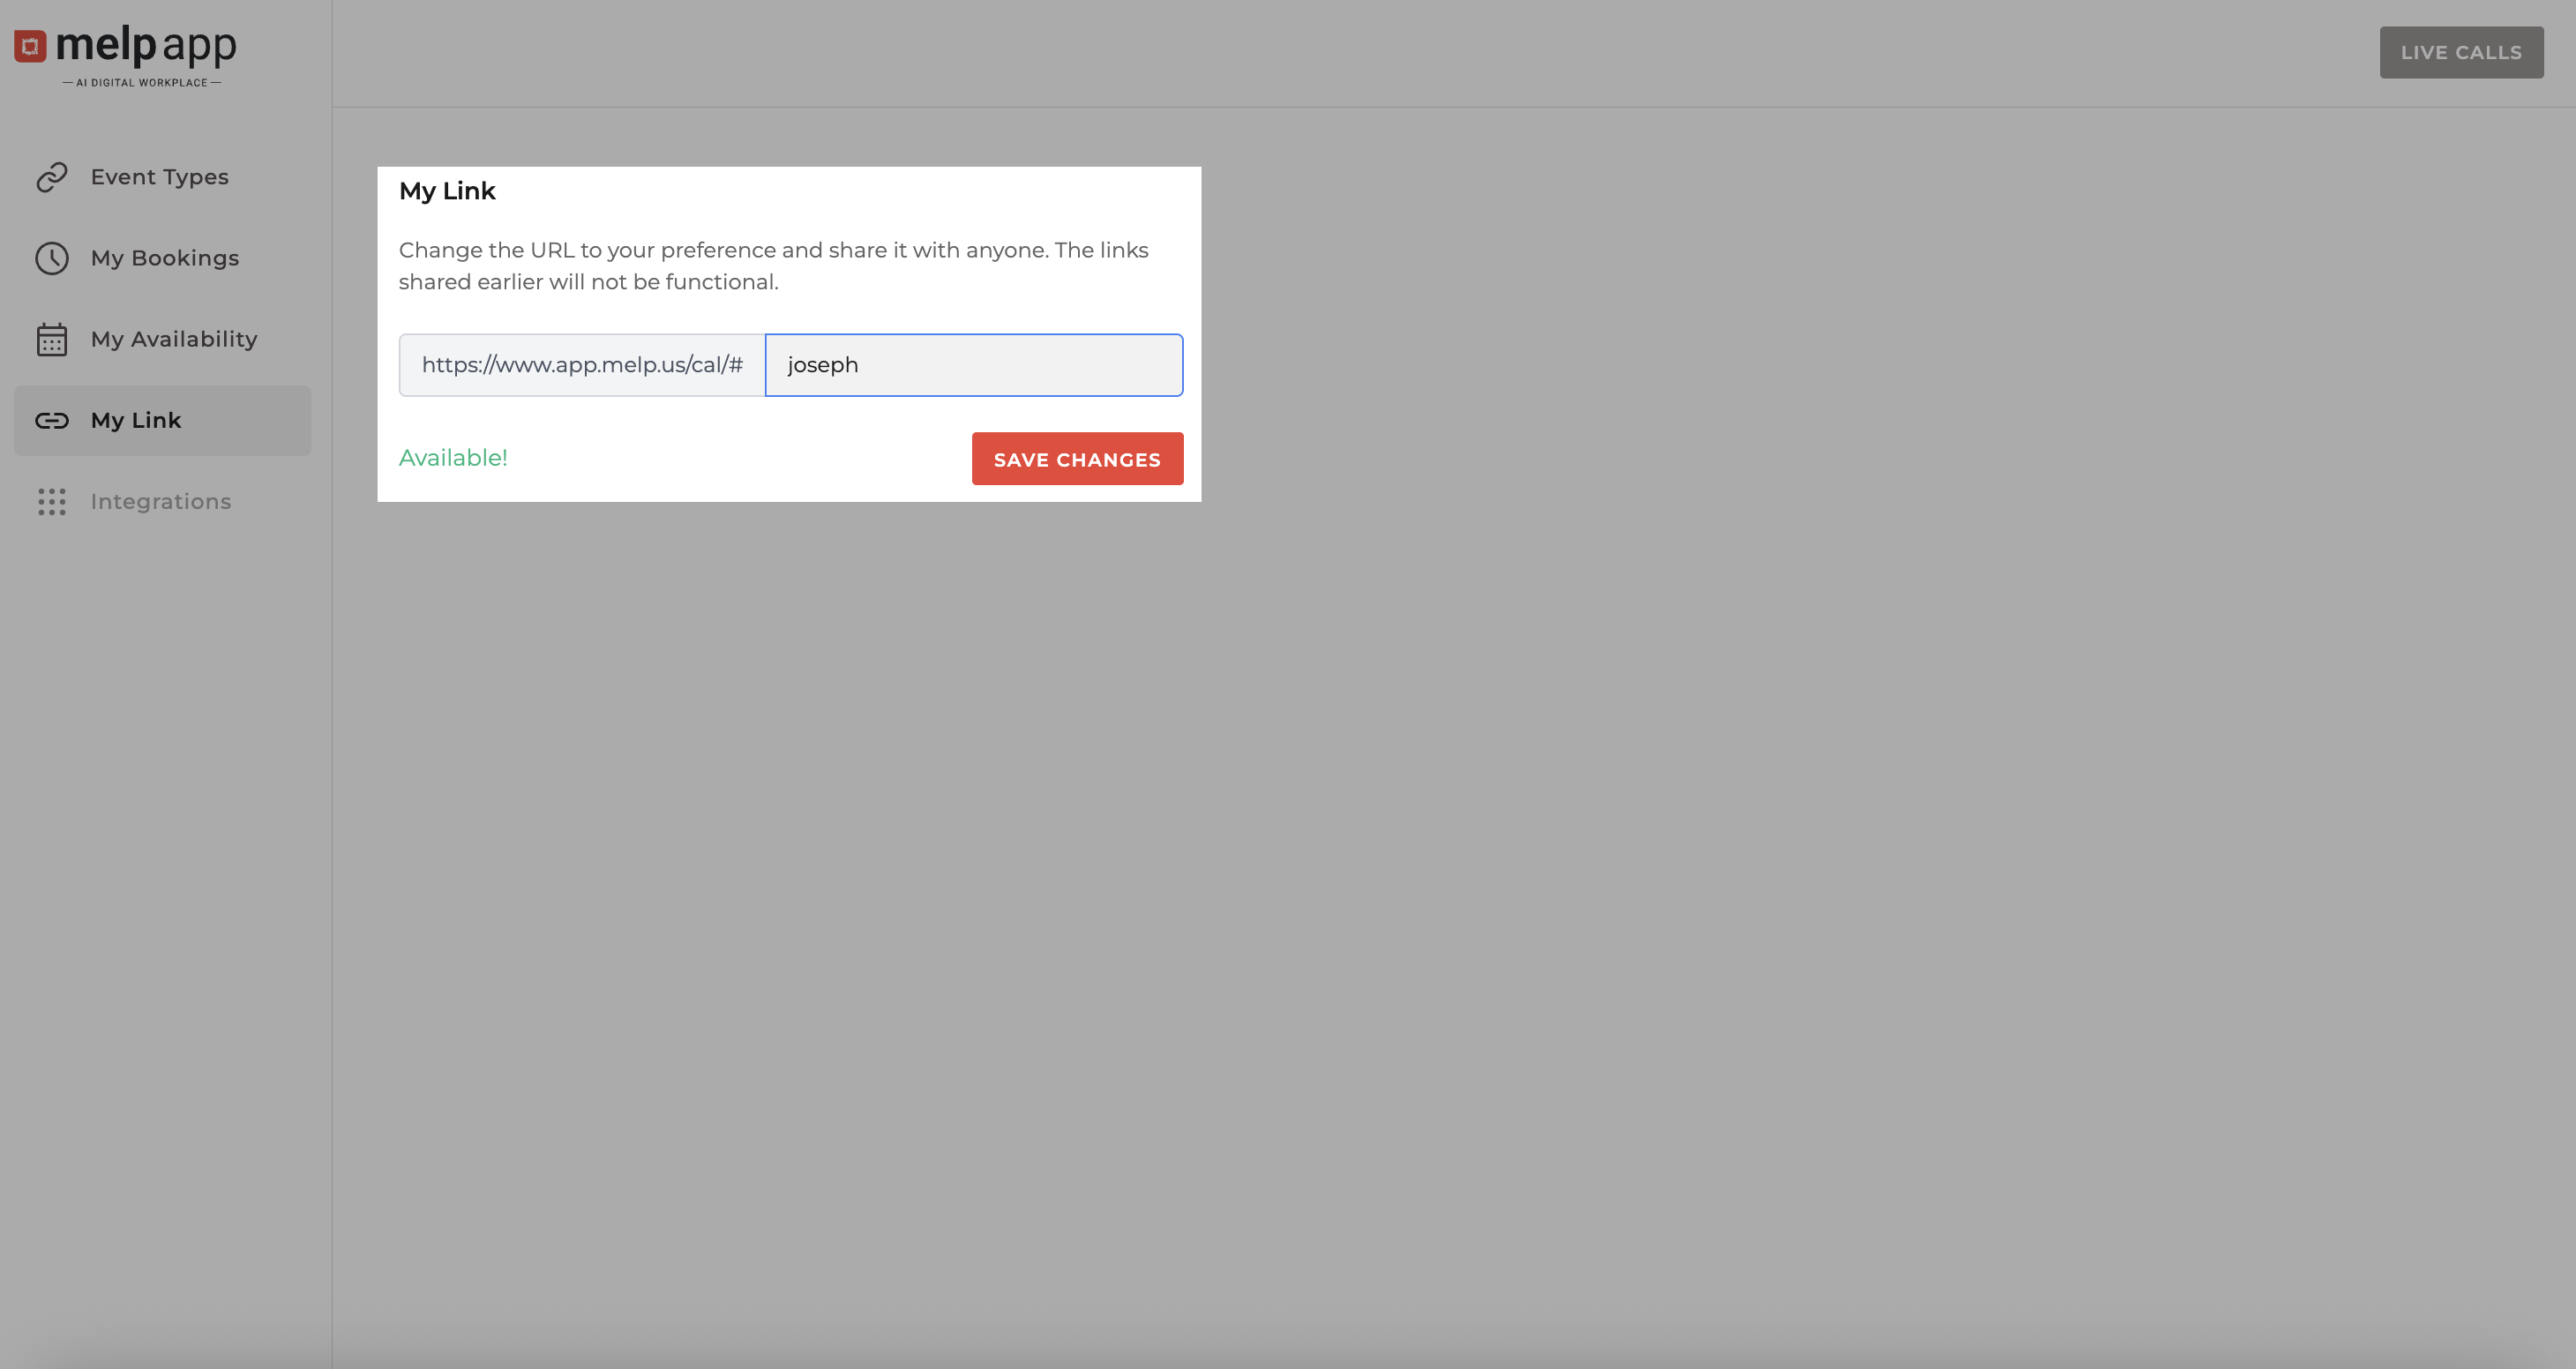This screenshot has height=1369, width=2576.
Task: Click the https://www.app.melp.us/cal/# URL prefix box
Action: (x=582, y=365)
